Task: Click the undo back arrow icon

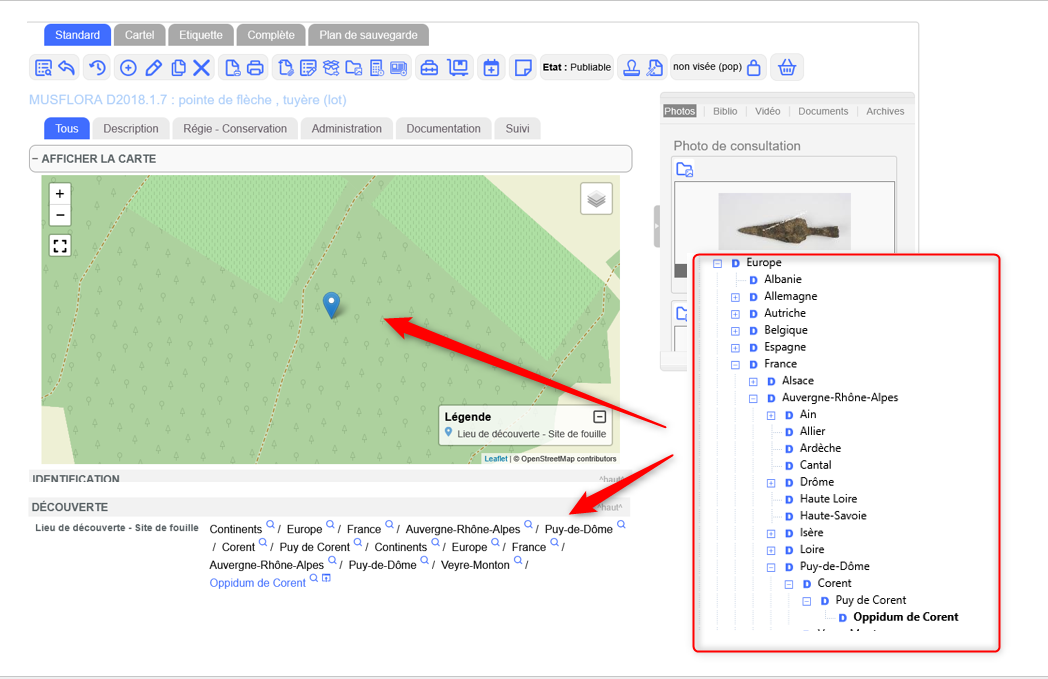Action: click(x=67, y=68)
